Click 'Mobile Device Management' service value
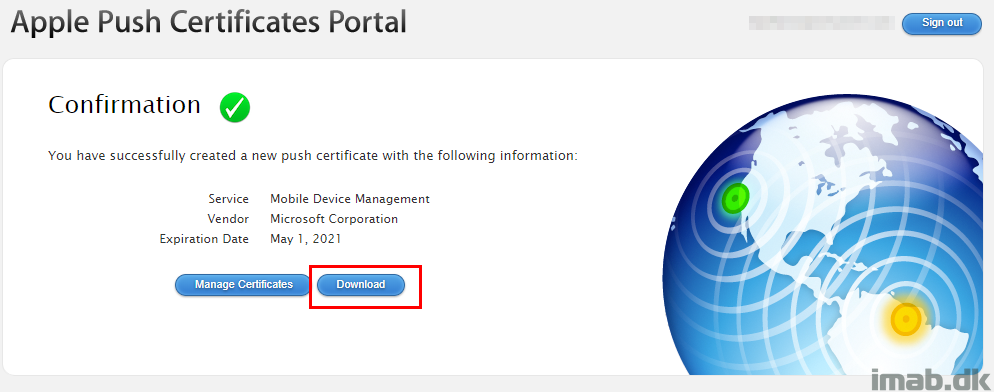 pyautogui.click(x=350, y=199)
